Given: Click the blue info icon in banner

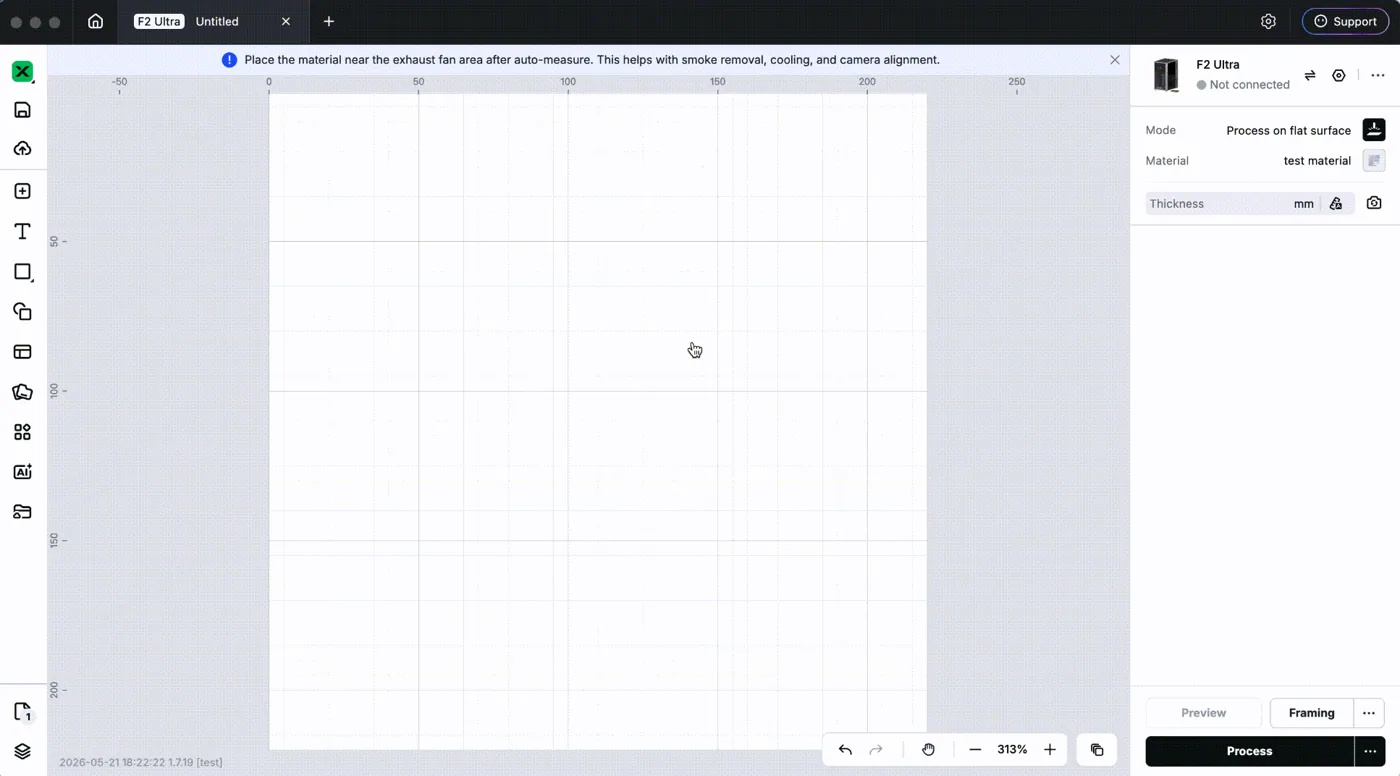Looking at the screenshot, I should tap(229, 60).
